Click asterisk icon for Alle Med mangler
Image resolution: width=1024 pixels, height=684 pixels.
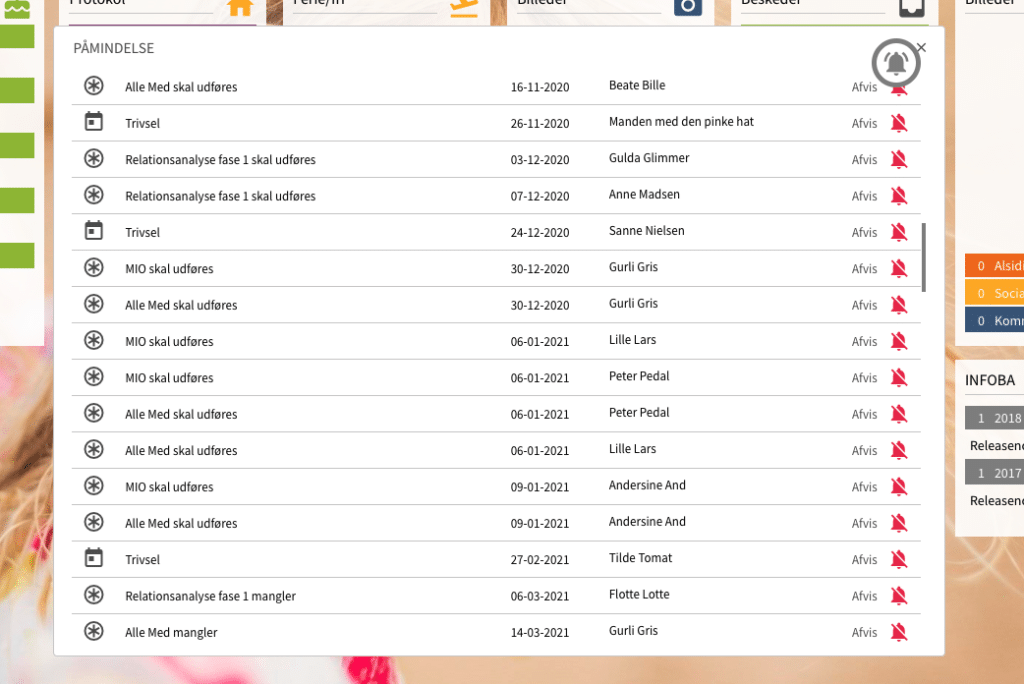coord(93,631)
